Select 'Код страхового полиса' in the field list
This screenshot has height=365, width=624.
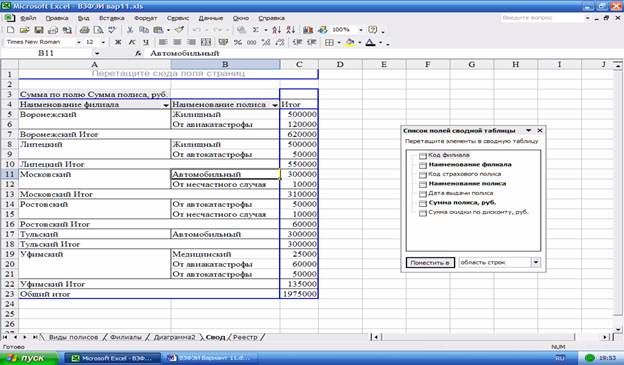point(464,174)
